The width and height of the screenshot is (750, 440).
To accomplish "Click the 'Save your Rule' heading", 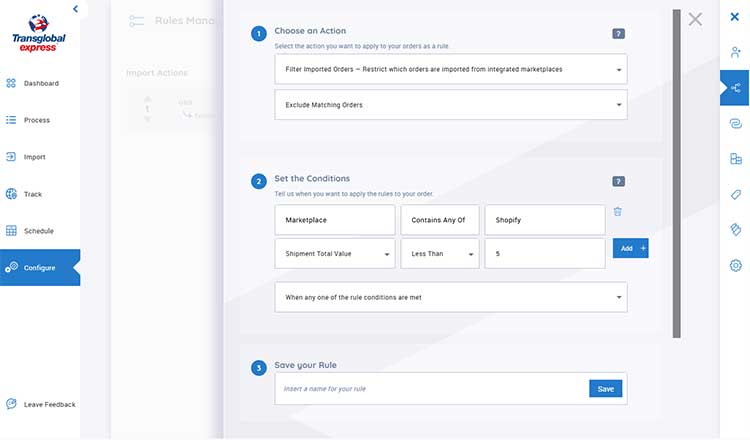I will click(305, 365).
